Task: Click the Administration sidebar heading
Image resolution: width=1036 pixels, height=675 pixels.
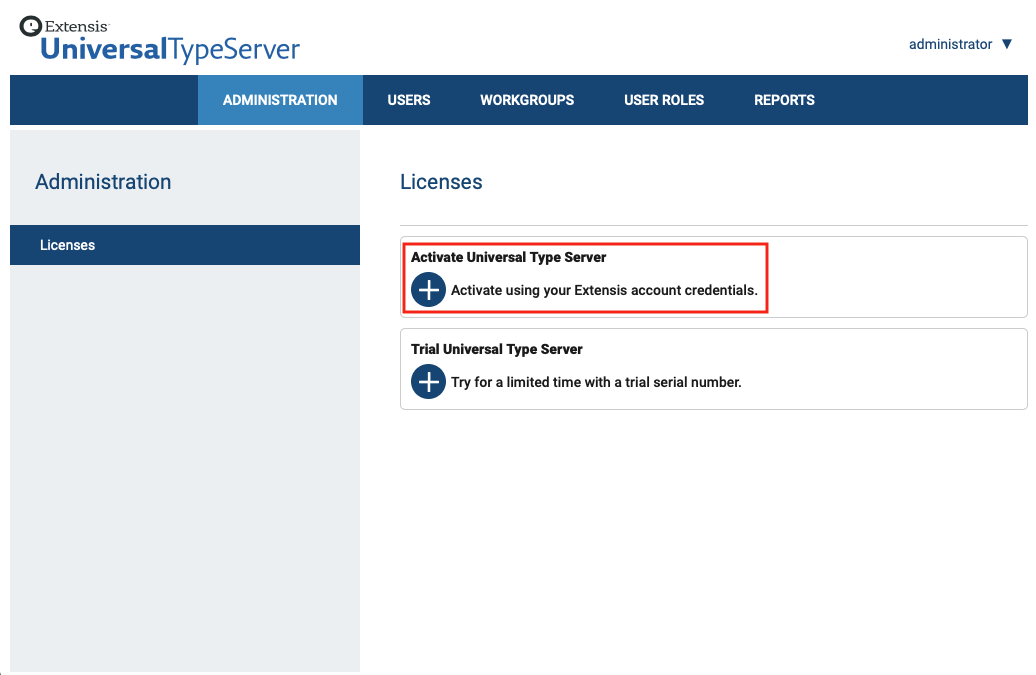Action: pyautogui.click(x=103, y=182)
